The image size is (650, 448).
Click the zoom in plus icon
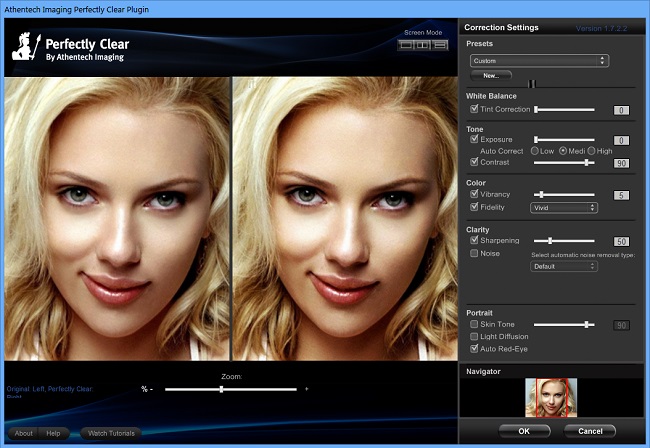306,389
